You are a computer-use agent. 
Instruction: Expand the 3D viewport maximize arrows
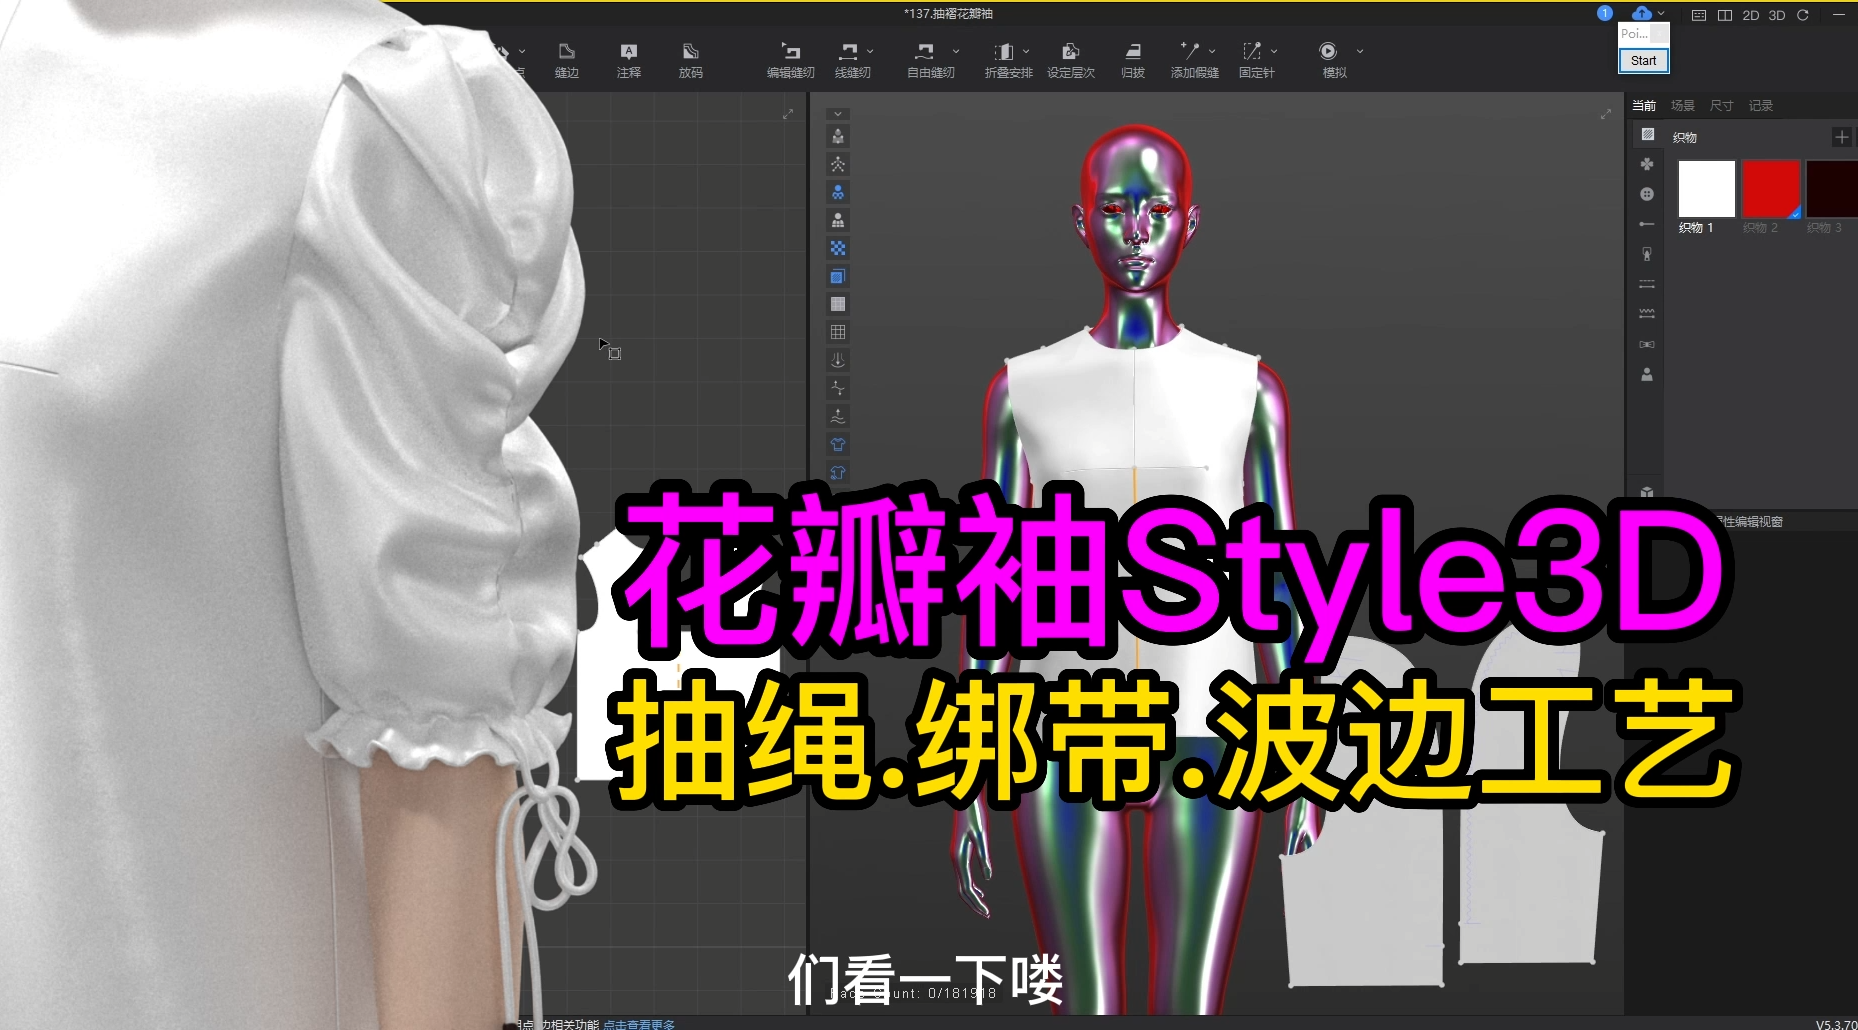(1606, 114)
